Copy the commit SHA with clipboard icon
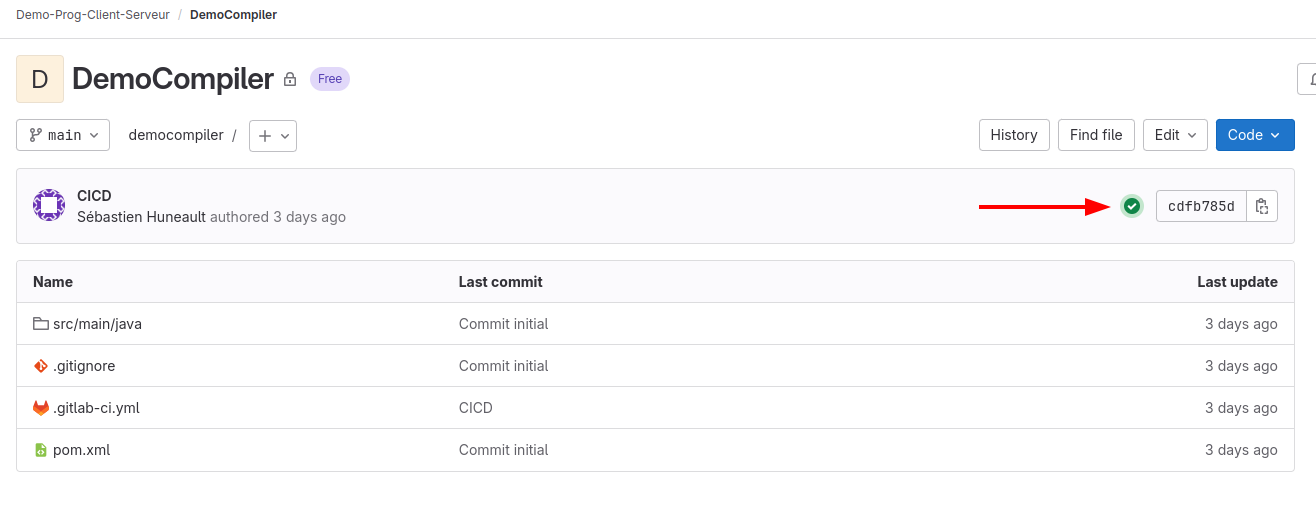 point(1262,206)
